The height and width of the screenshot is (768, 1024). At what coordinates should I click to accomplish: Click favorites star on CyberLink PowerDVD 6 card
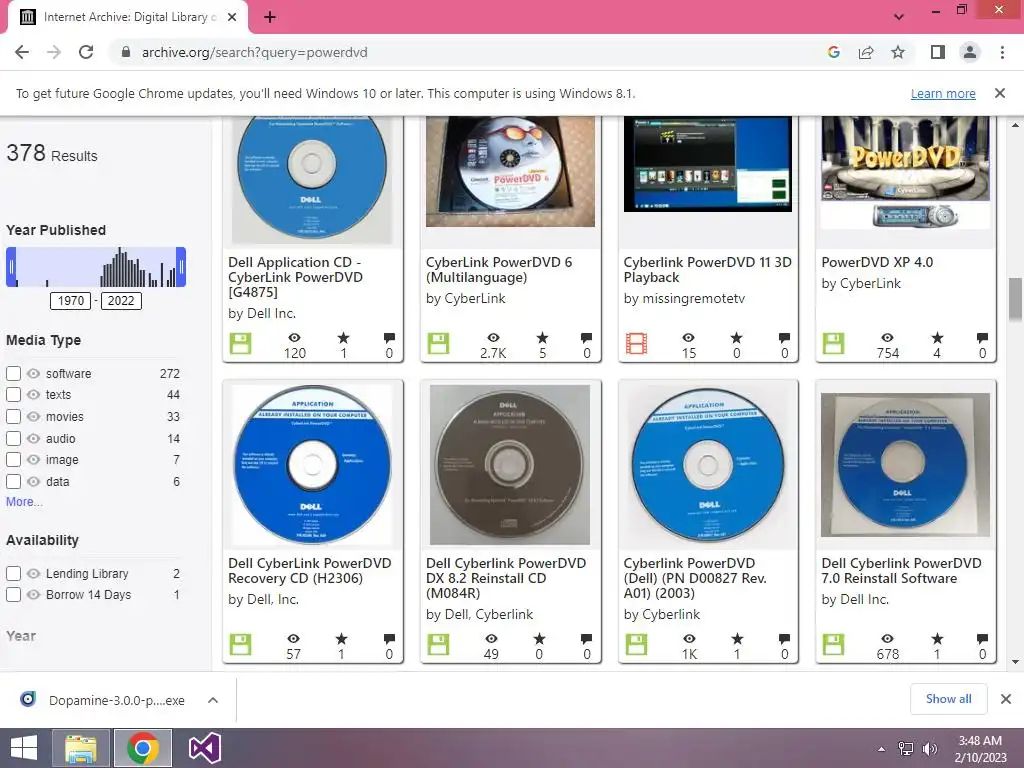(542, 338)
